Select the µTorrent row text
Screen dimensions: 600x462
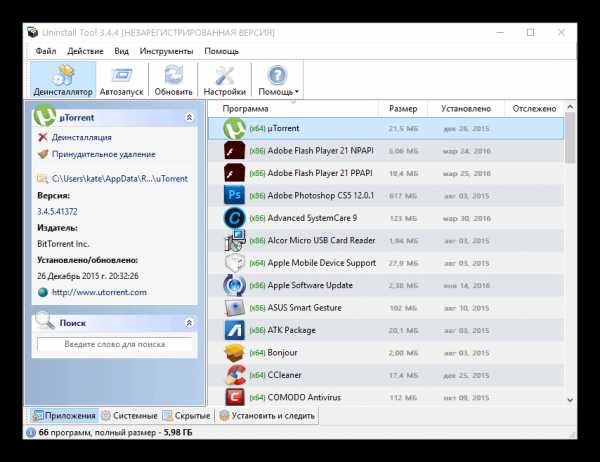click(283, 129)
